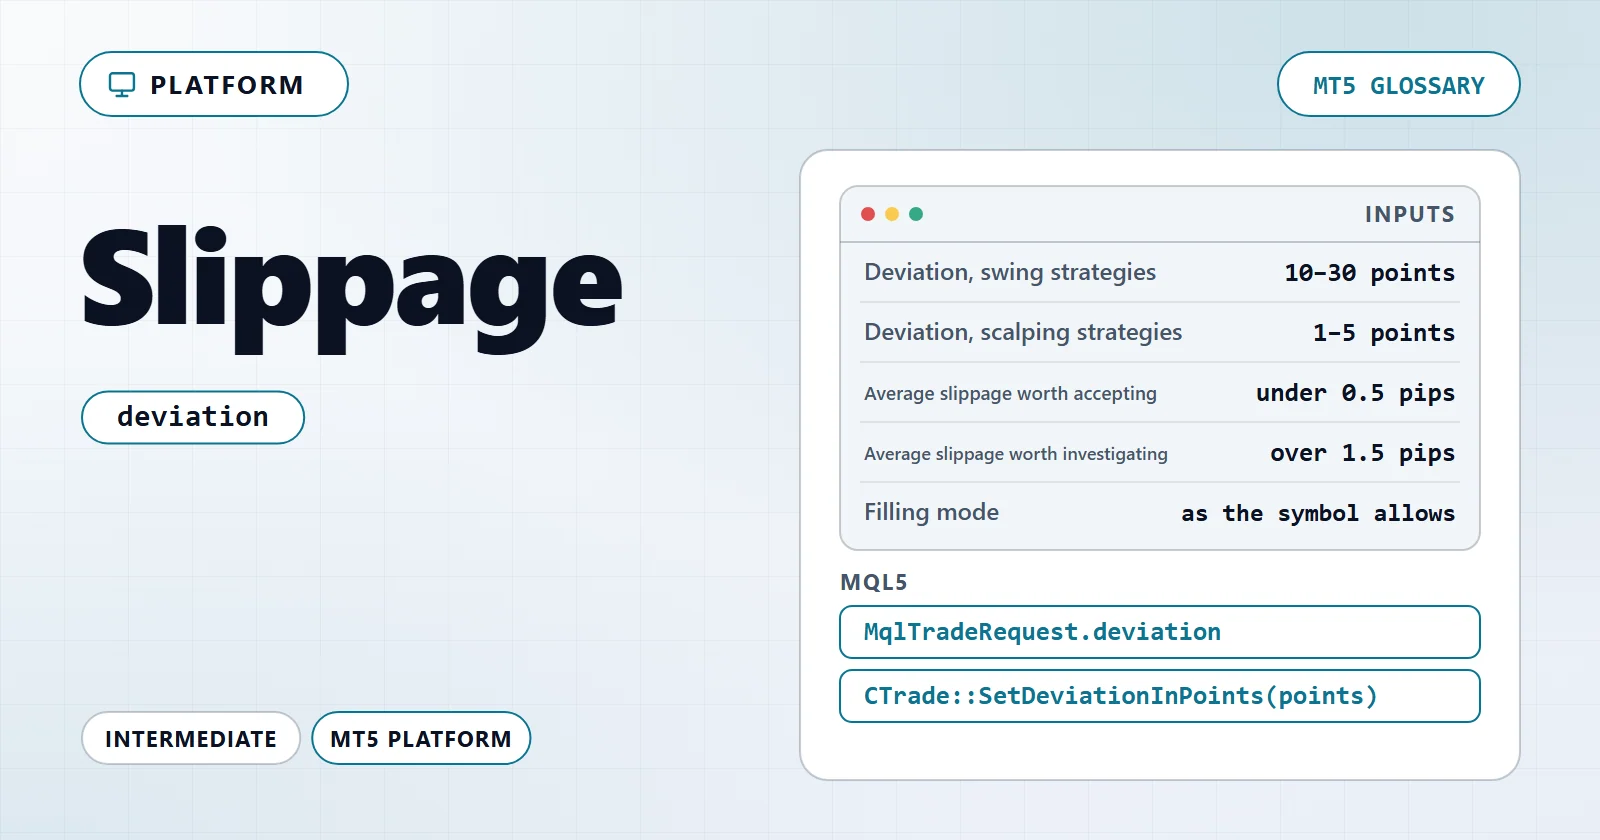Click the INPUTS panel header label
Image resolution: width=1600 pixels, height=840 pixels.
pos(1410,214)
